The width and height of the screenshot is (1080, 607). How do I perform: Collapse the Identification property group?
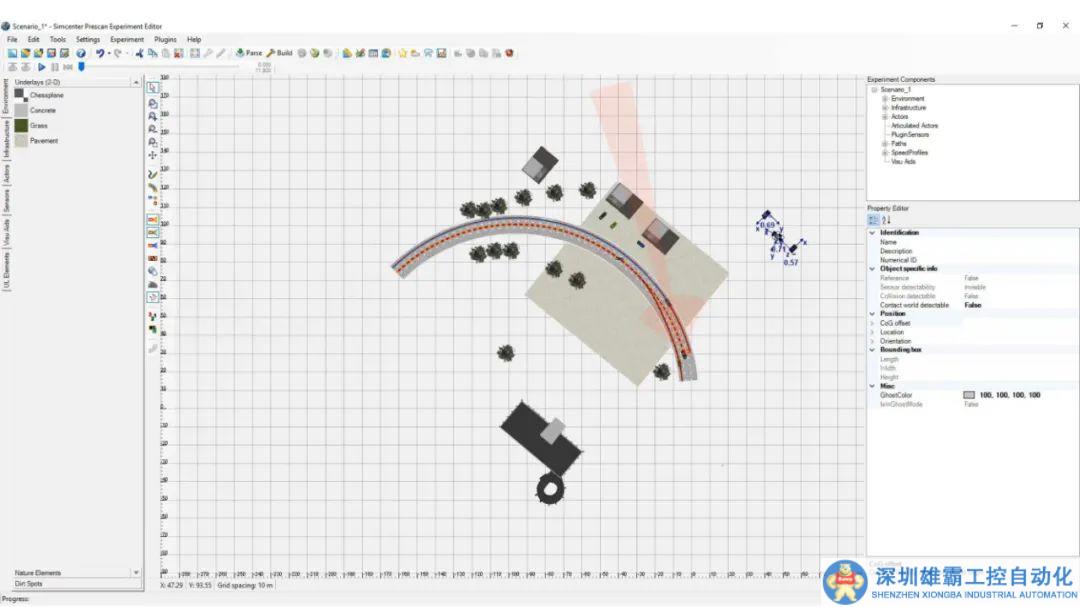870,233
